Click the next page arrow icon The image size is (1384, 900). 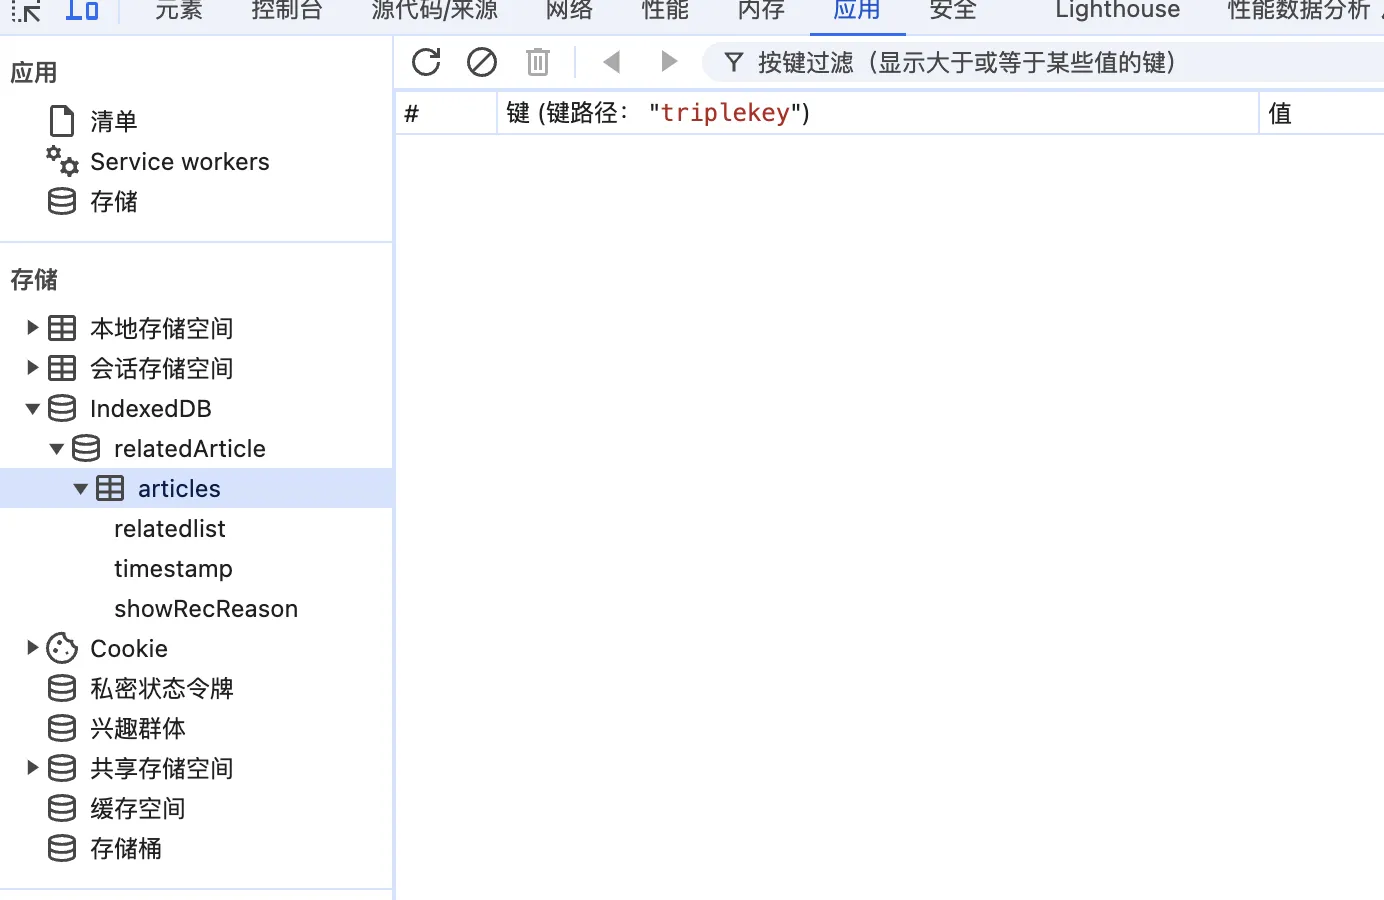tap(669, 62)
